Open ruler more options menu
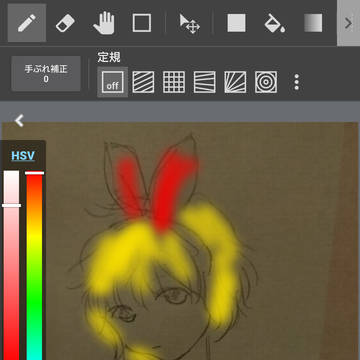Screen dimensions: 360x360 tap(296, 82)
